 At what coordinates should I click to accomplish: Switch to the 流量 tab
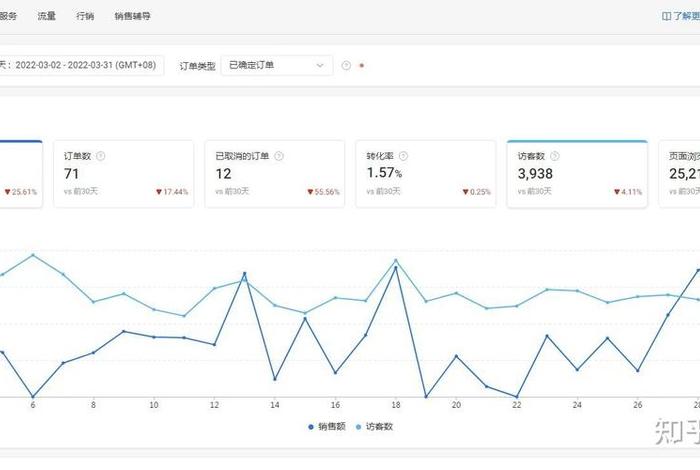pos(47,17)
